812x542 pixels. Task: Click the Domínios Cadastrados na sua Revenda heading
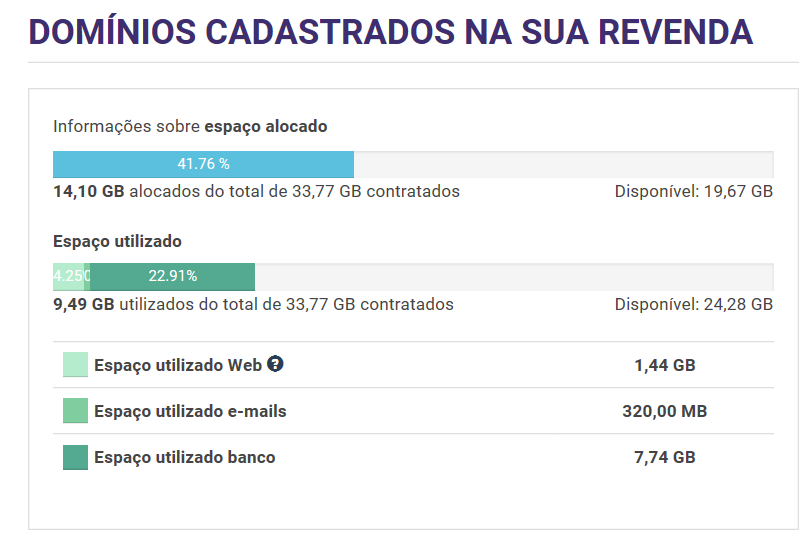coord(390,32)
